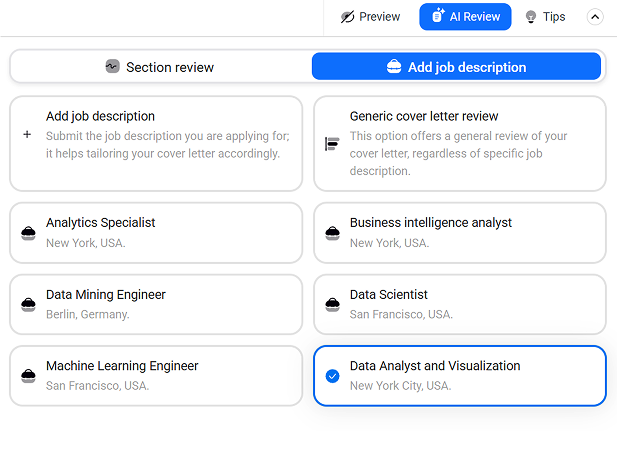
Task: Click the plus icon to add job description
Action: [x=27, y=135]
